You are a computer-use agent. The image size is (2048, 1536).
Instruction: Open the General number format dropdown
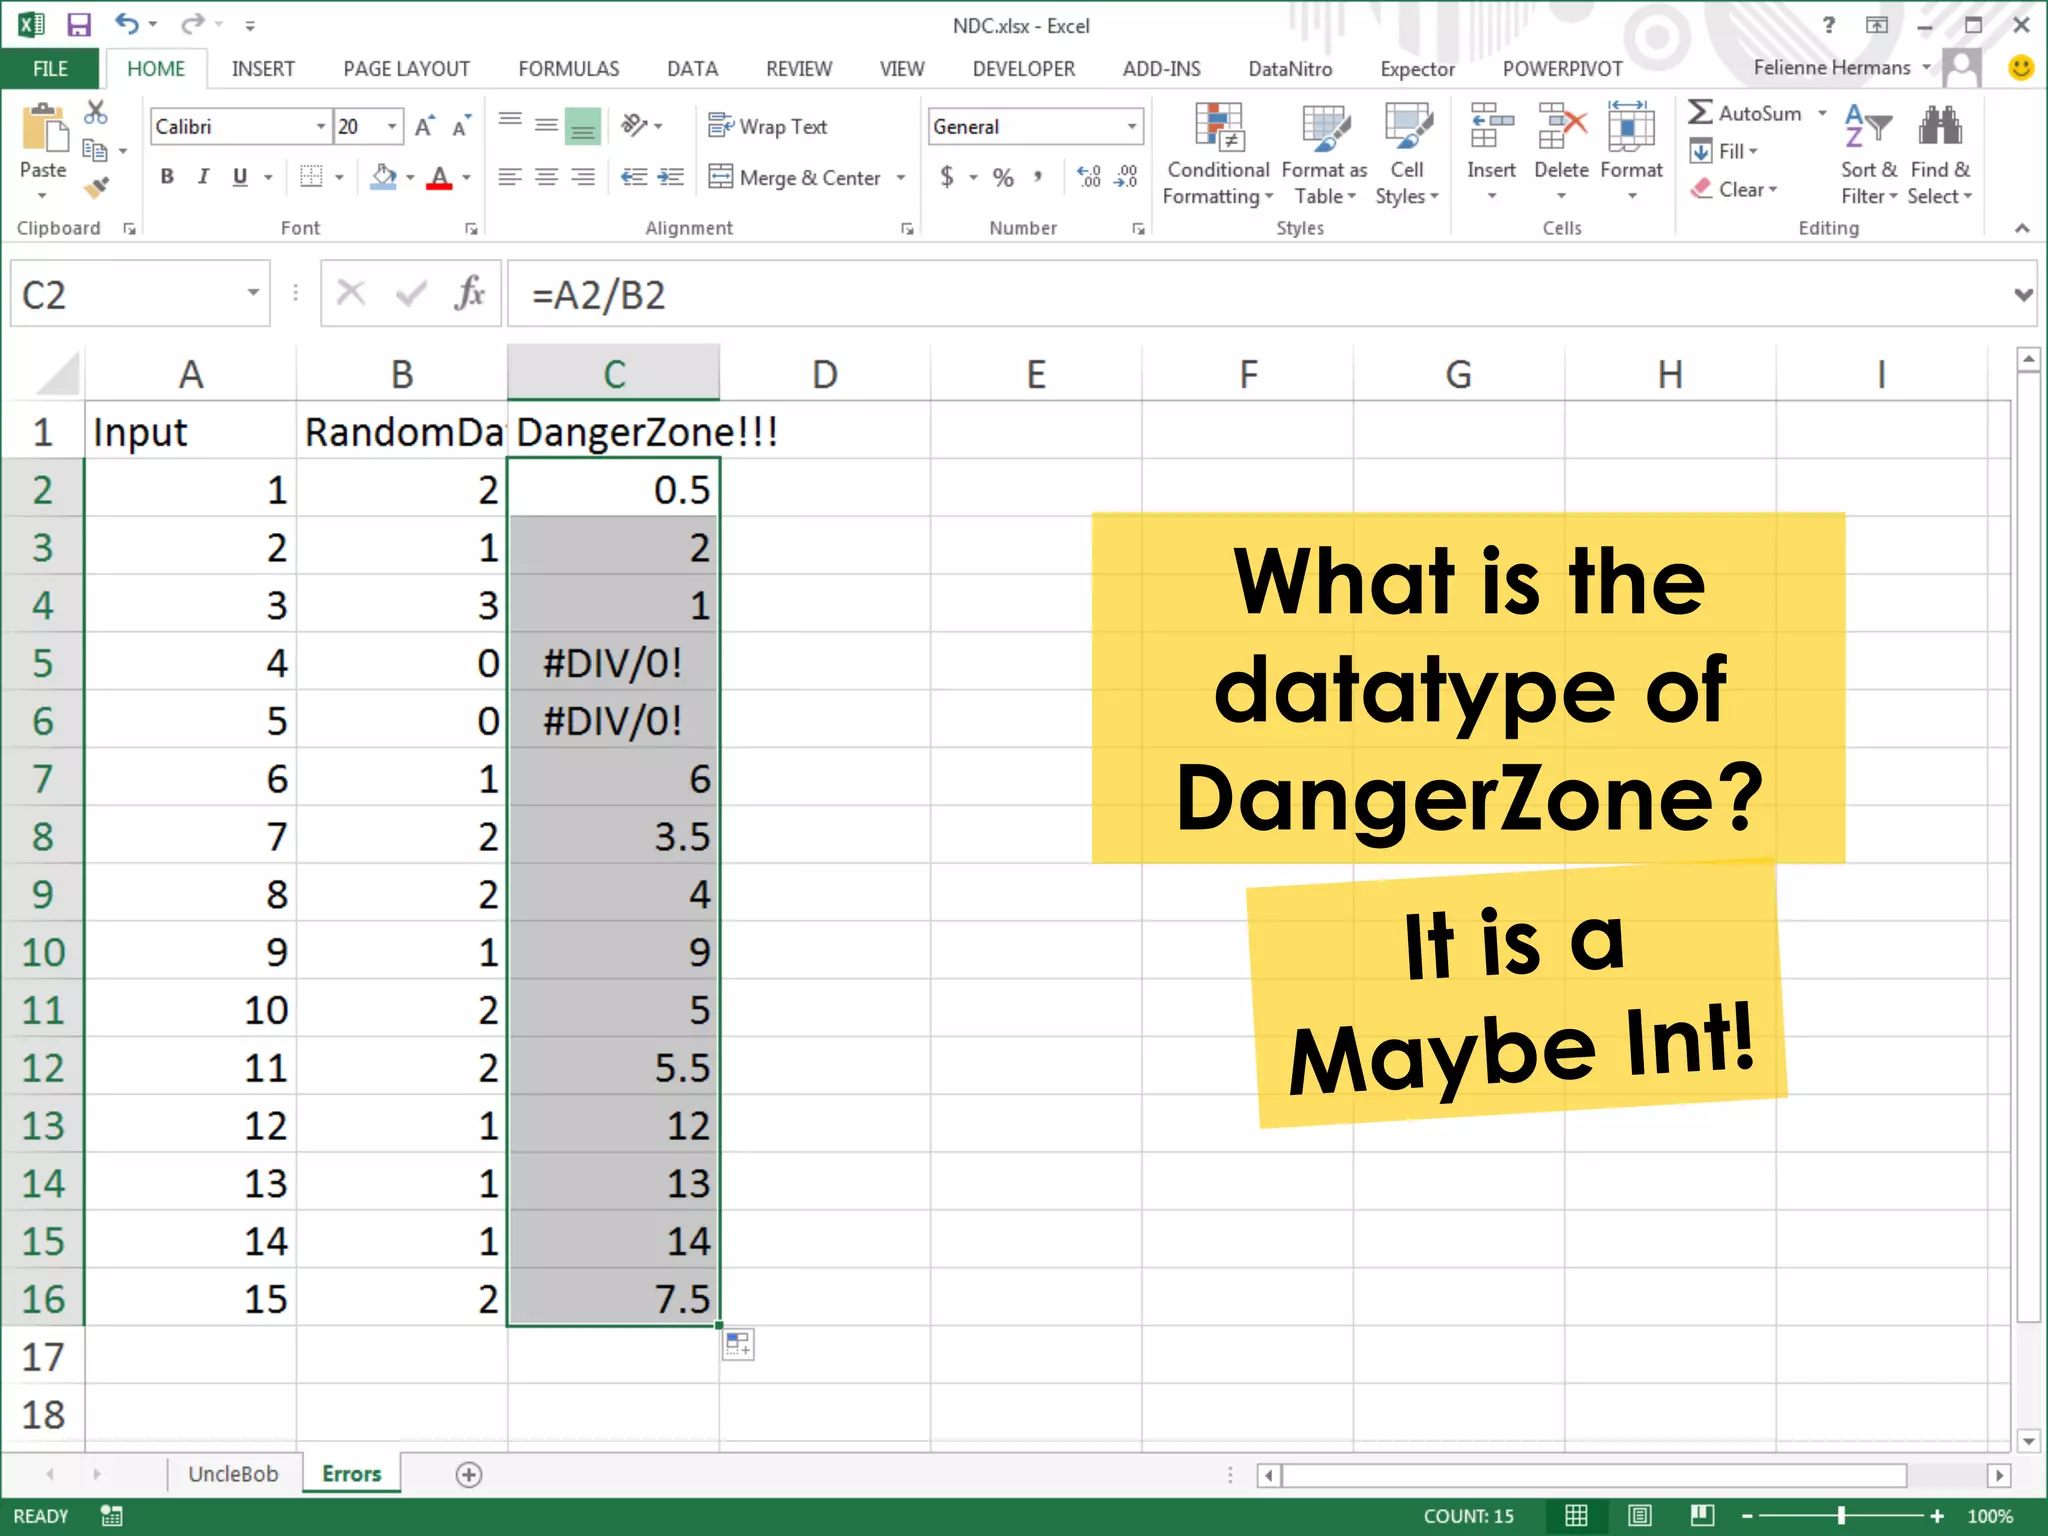pos(1131,126)
